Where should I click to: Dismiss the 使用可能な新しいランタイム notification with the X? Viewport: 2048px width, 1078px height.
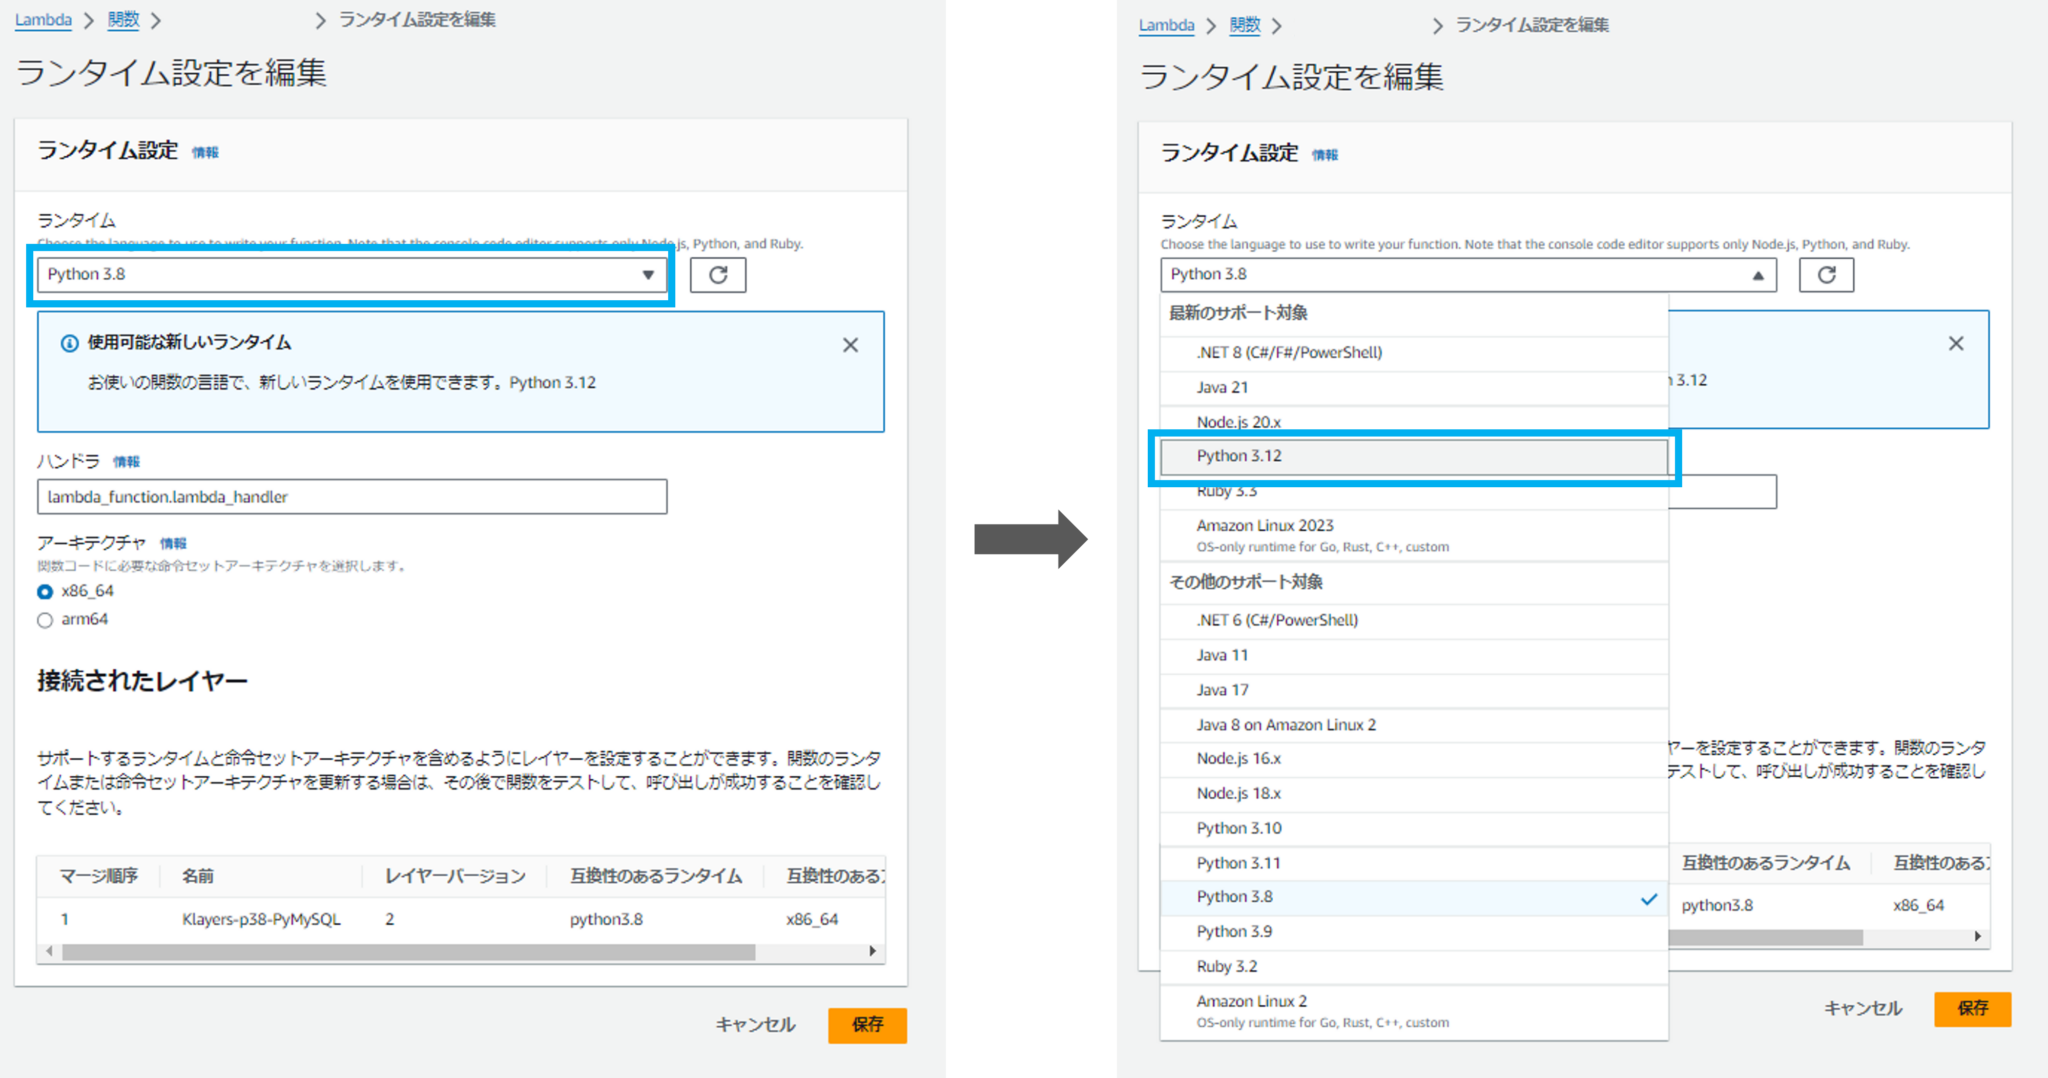[851, 344]
